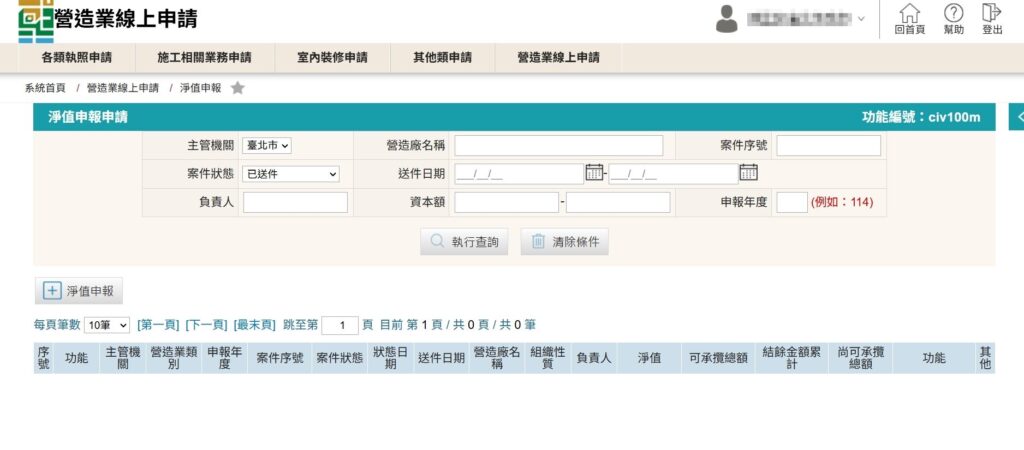Open the 案件狀態 已送件 dropdown

coord(291,174)
